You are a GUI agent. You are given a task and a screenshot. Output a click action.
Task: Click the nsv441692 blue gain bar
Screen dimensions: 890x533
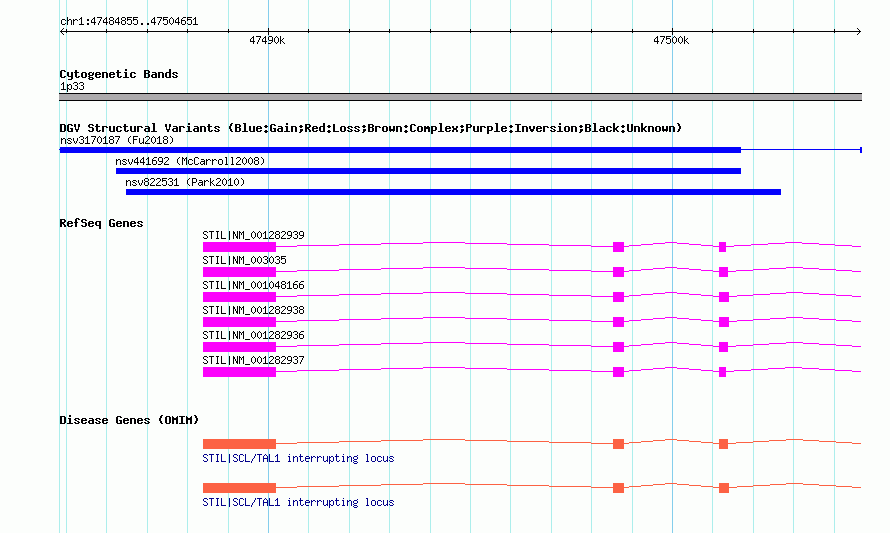pyautogui.click(x=428, y=171)
